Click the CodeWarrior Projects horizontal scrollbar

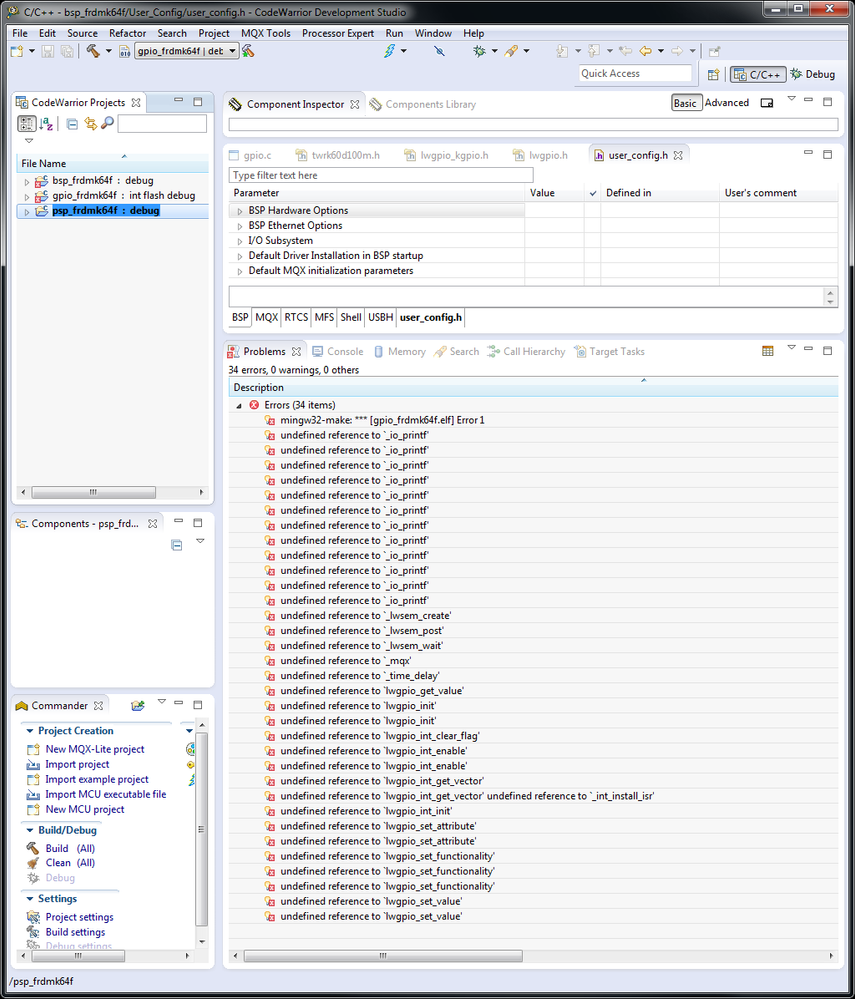(94, 492)
